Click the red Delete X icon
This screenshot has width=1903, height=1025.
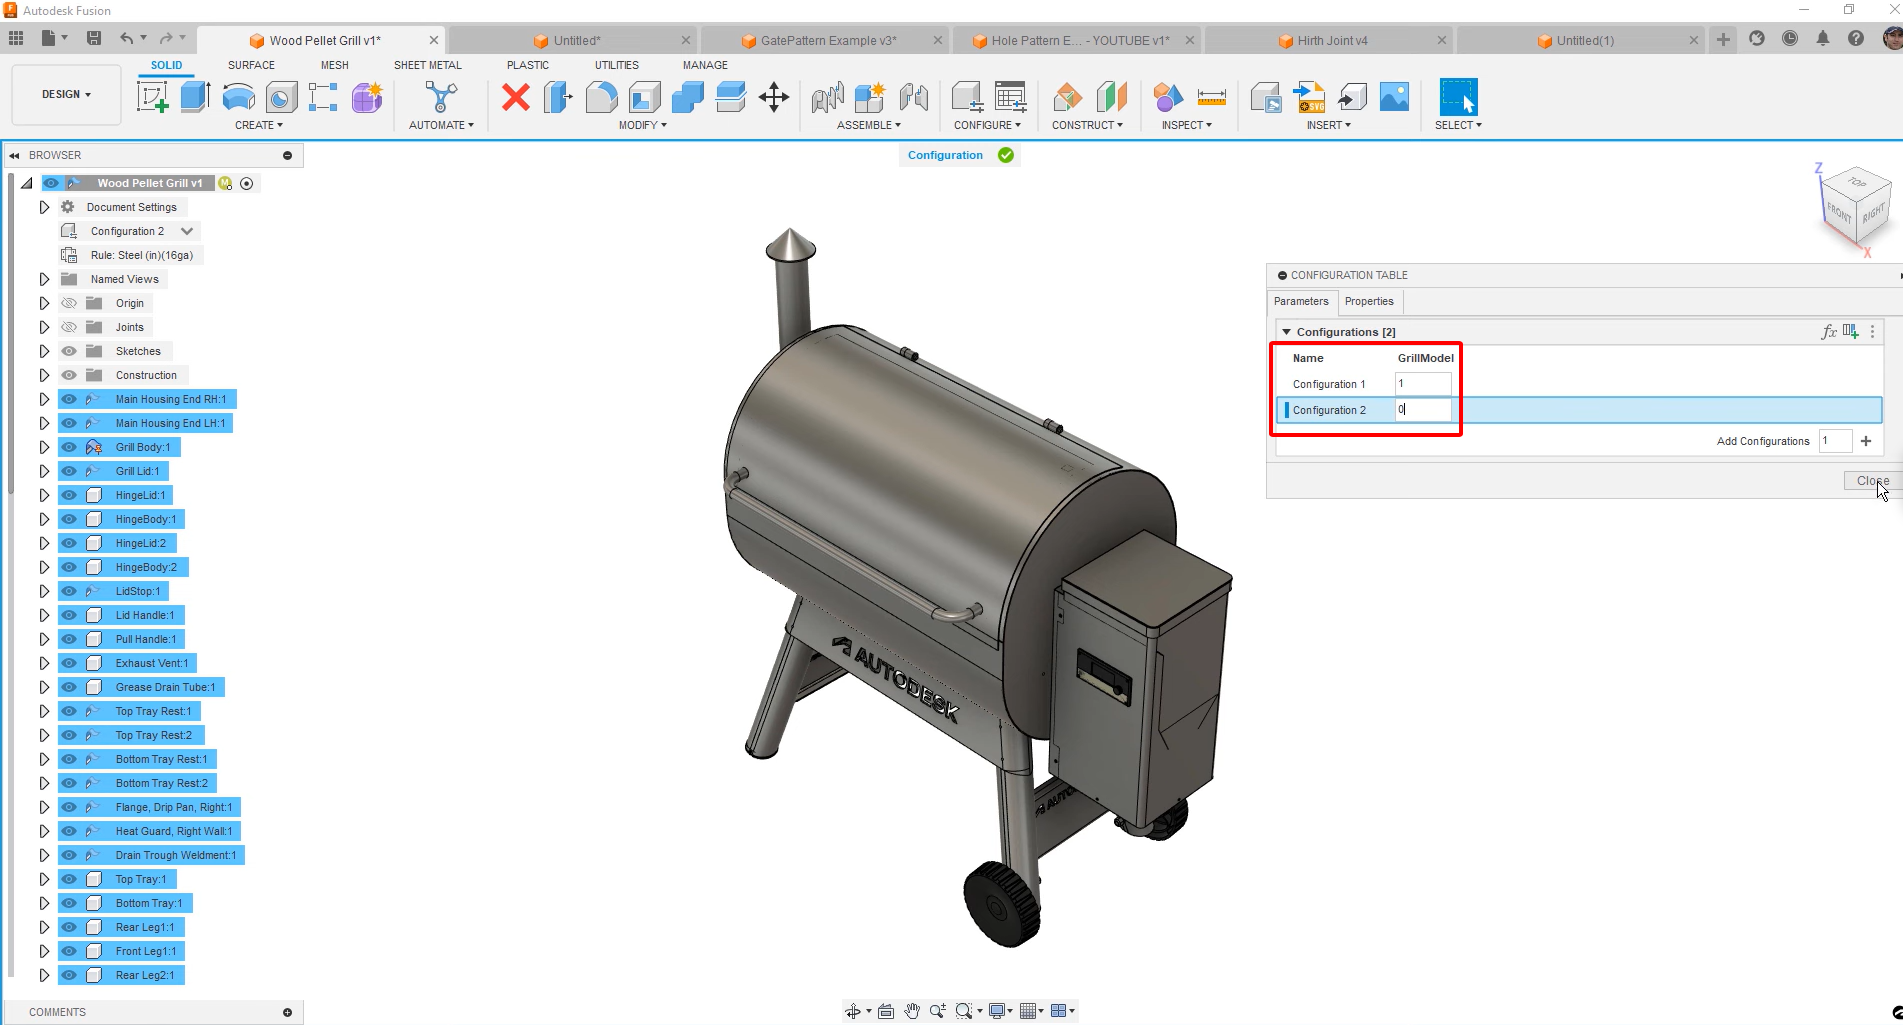coord(516,97)
